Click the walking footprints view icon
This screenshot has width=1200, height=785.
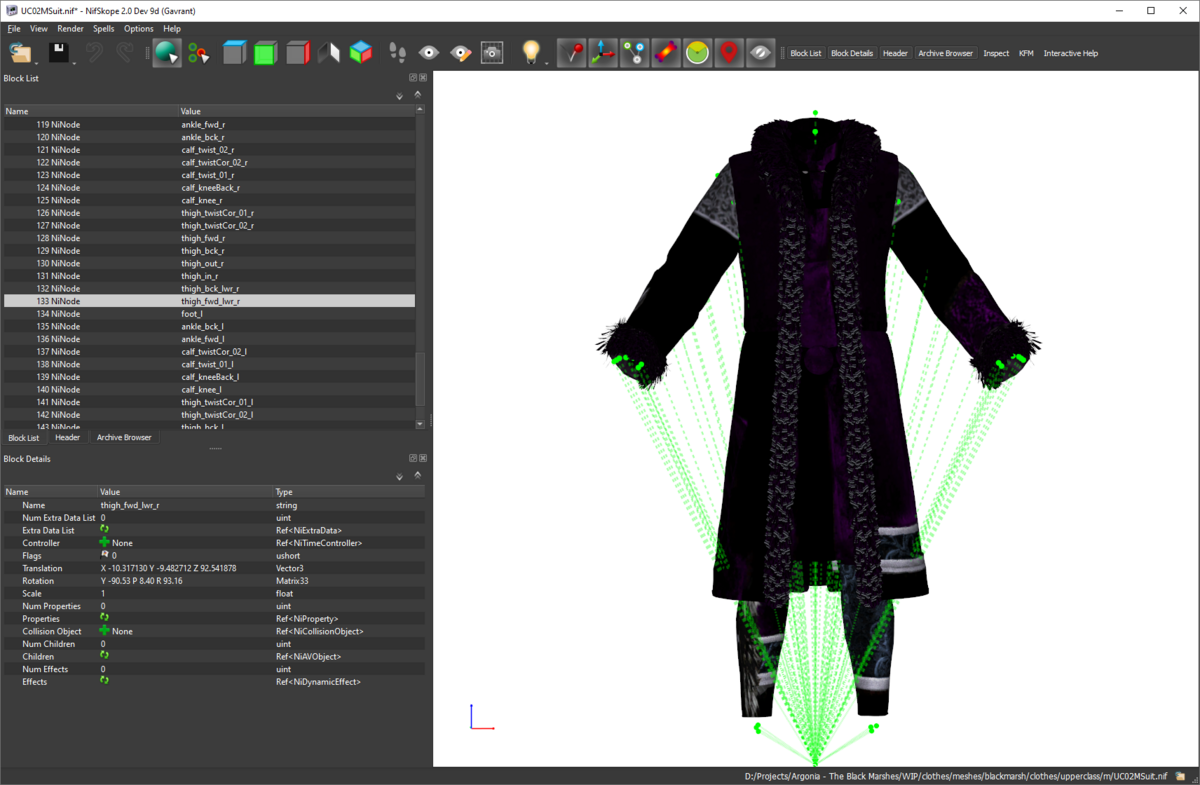397,53
